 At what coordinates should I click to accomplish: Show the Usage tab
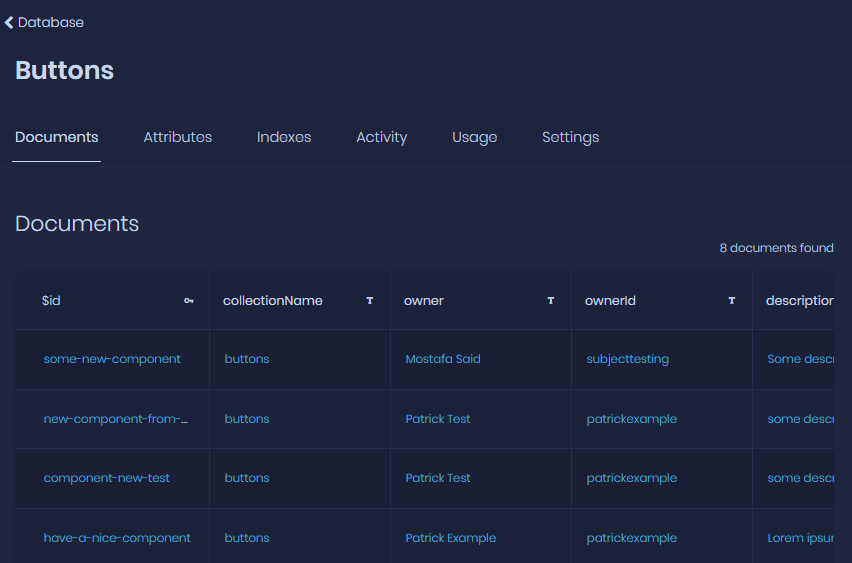[474, 137]
